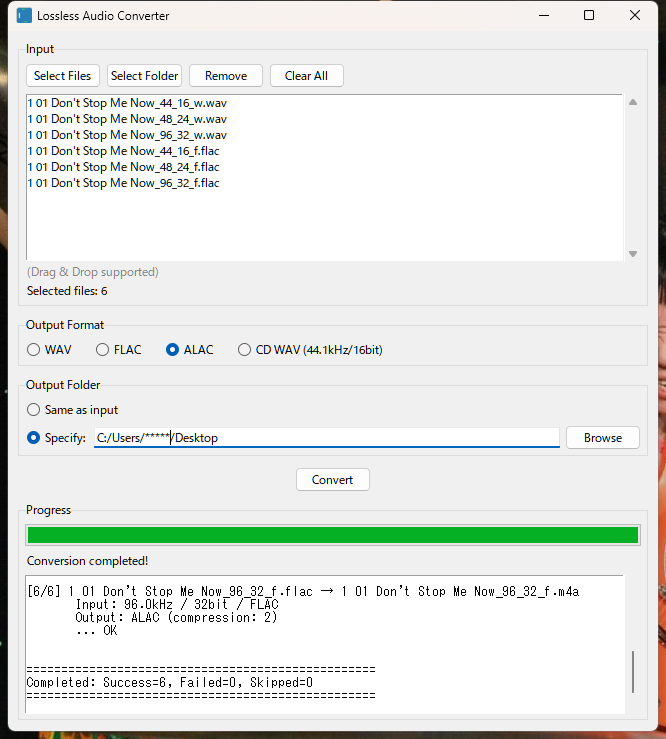Maximize the Lossless Audio Converter window
Screen dimensions: 666x739
click(x=589, y=16)
